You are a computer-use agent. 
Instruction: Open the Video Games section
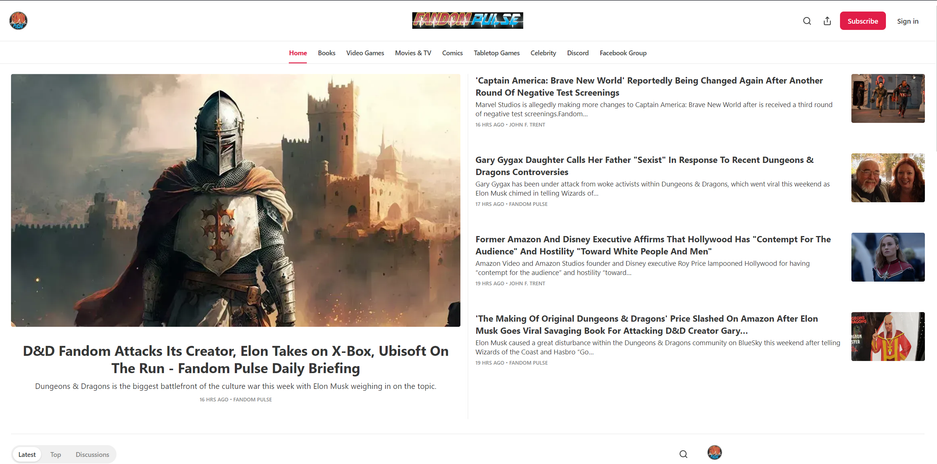pyautogui.click(x=365, y=53)
